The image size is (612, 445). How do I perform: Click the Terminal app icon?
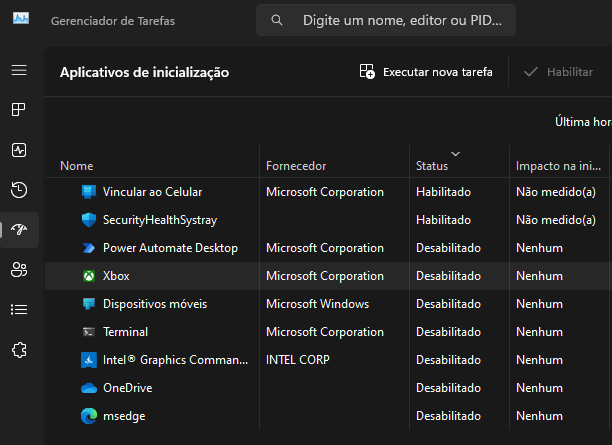89,332
